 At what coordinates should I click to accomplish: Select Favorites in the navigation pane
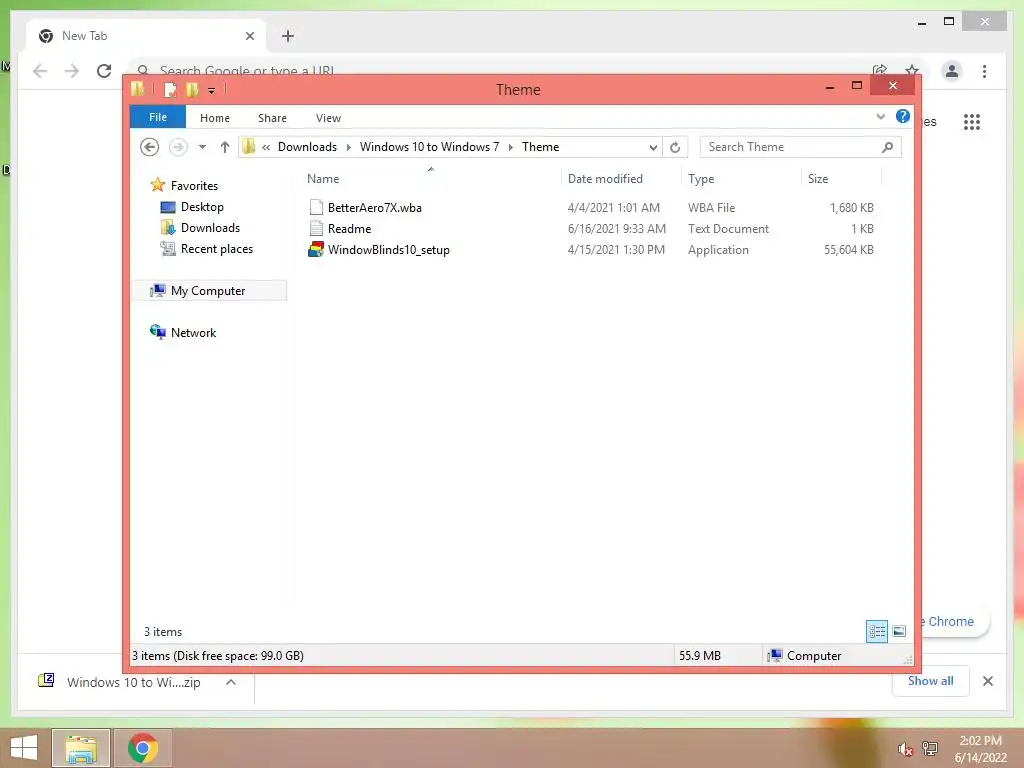pos(194,185)
